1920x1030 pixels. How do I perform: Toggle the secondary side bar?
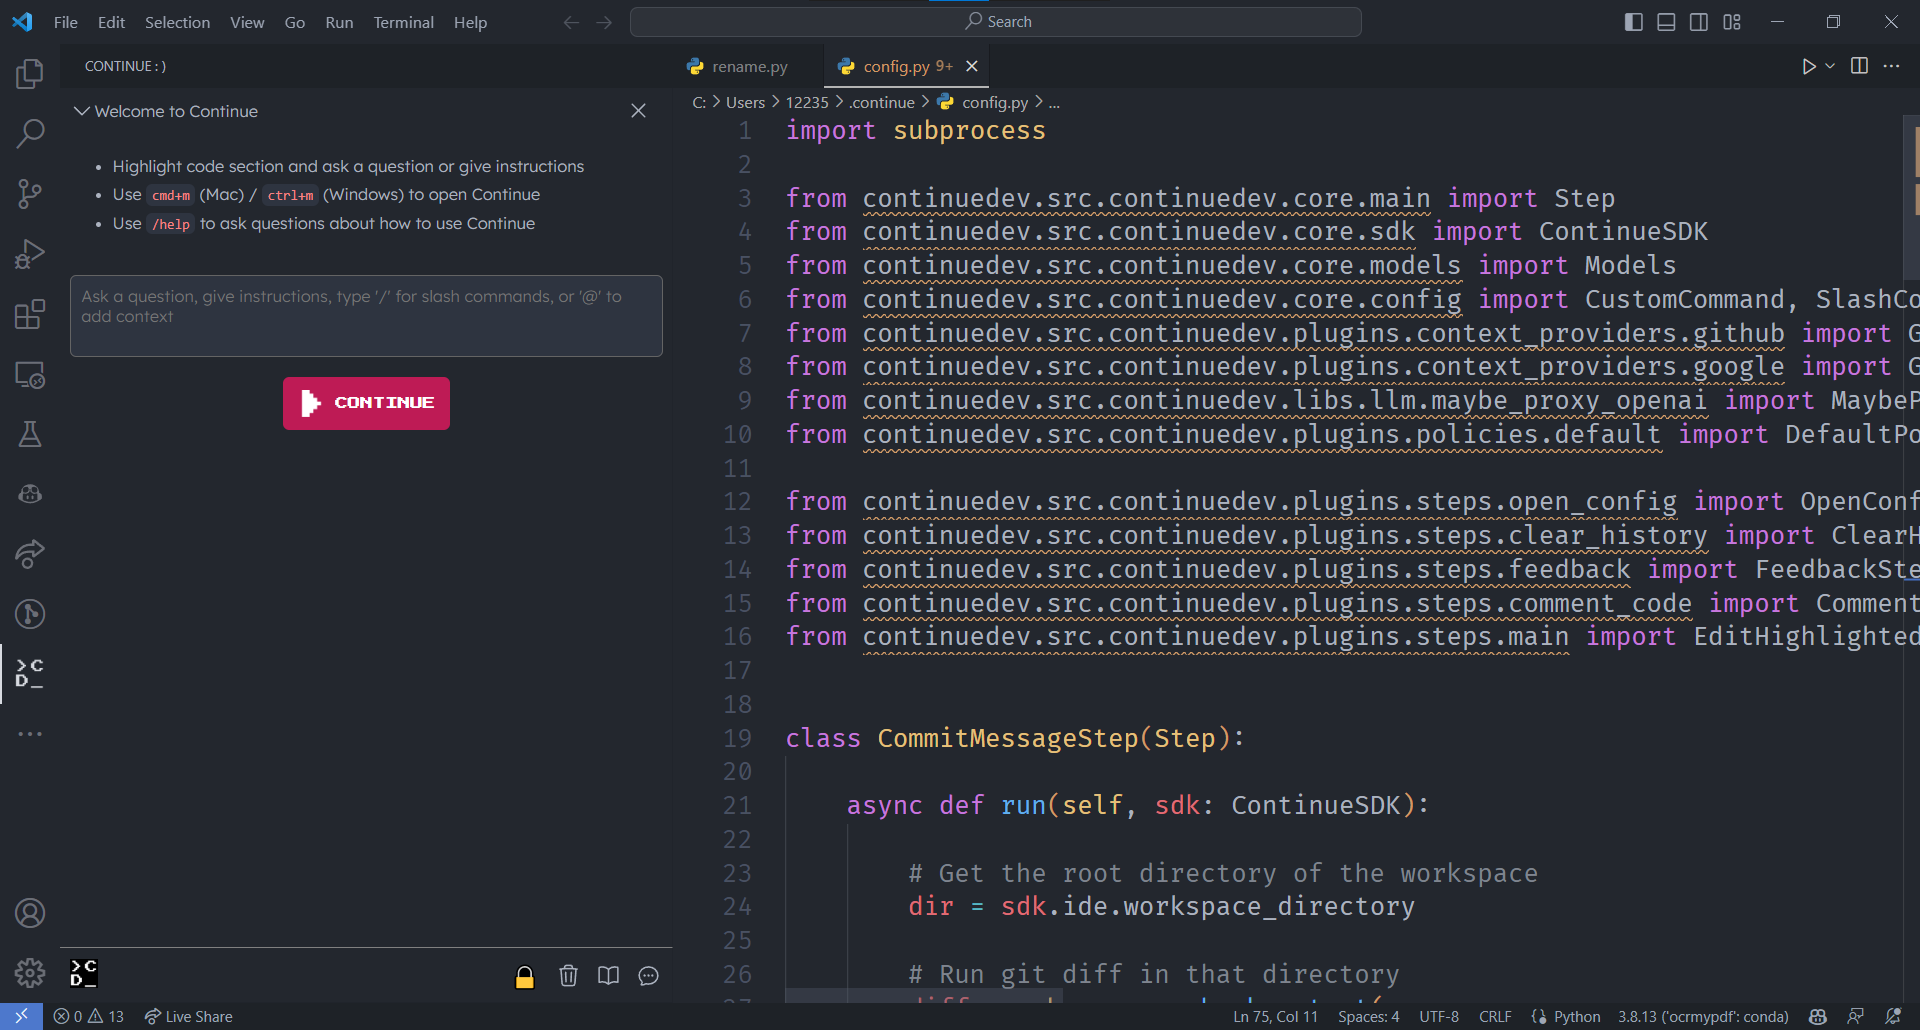point(1698,21)
